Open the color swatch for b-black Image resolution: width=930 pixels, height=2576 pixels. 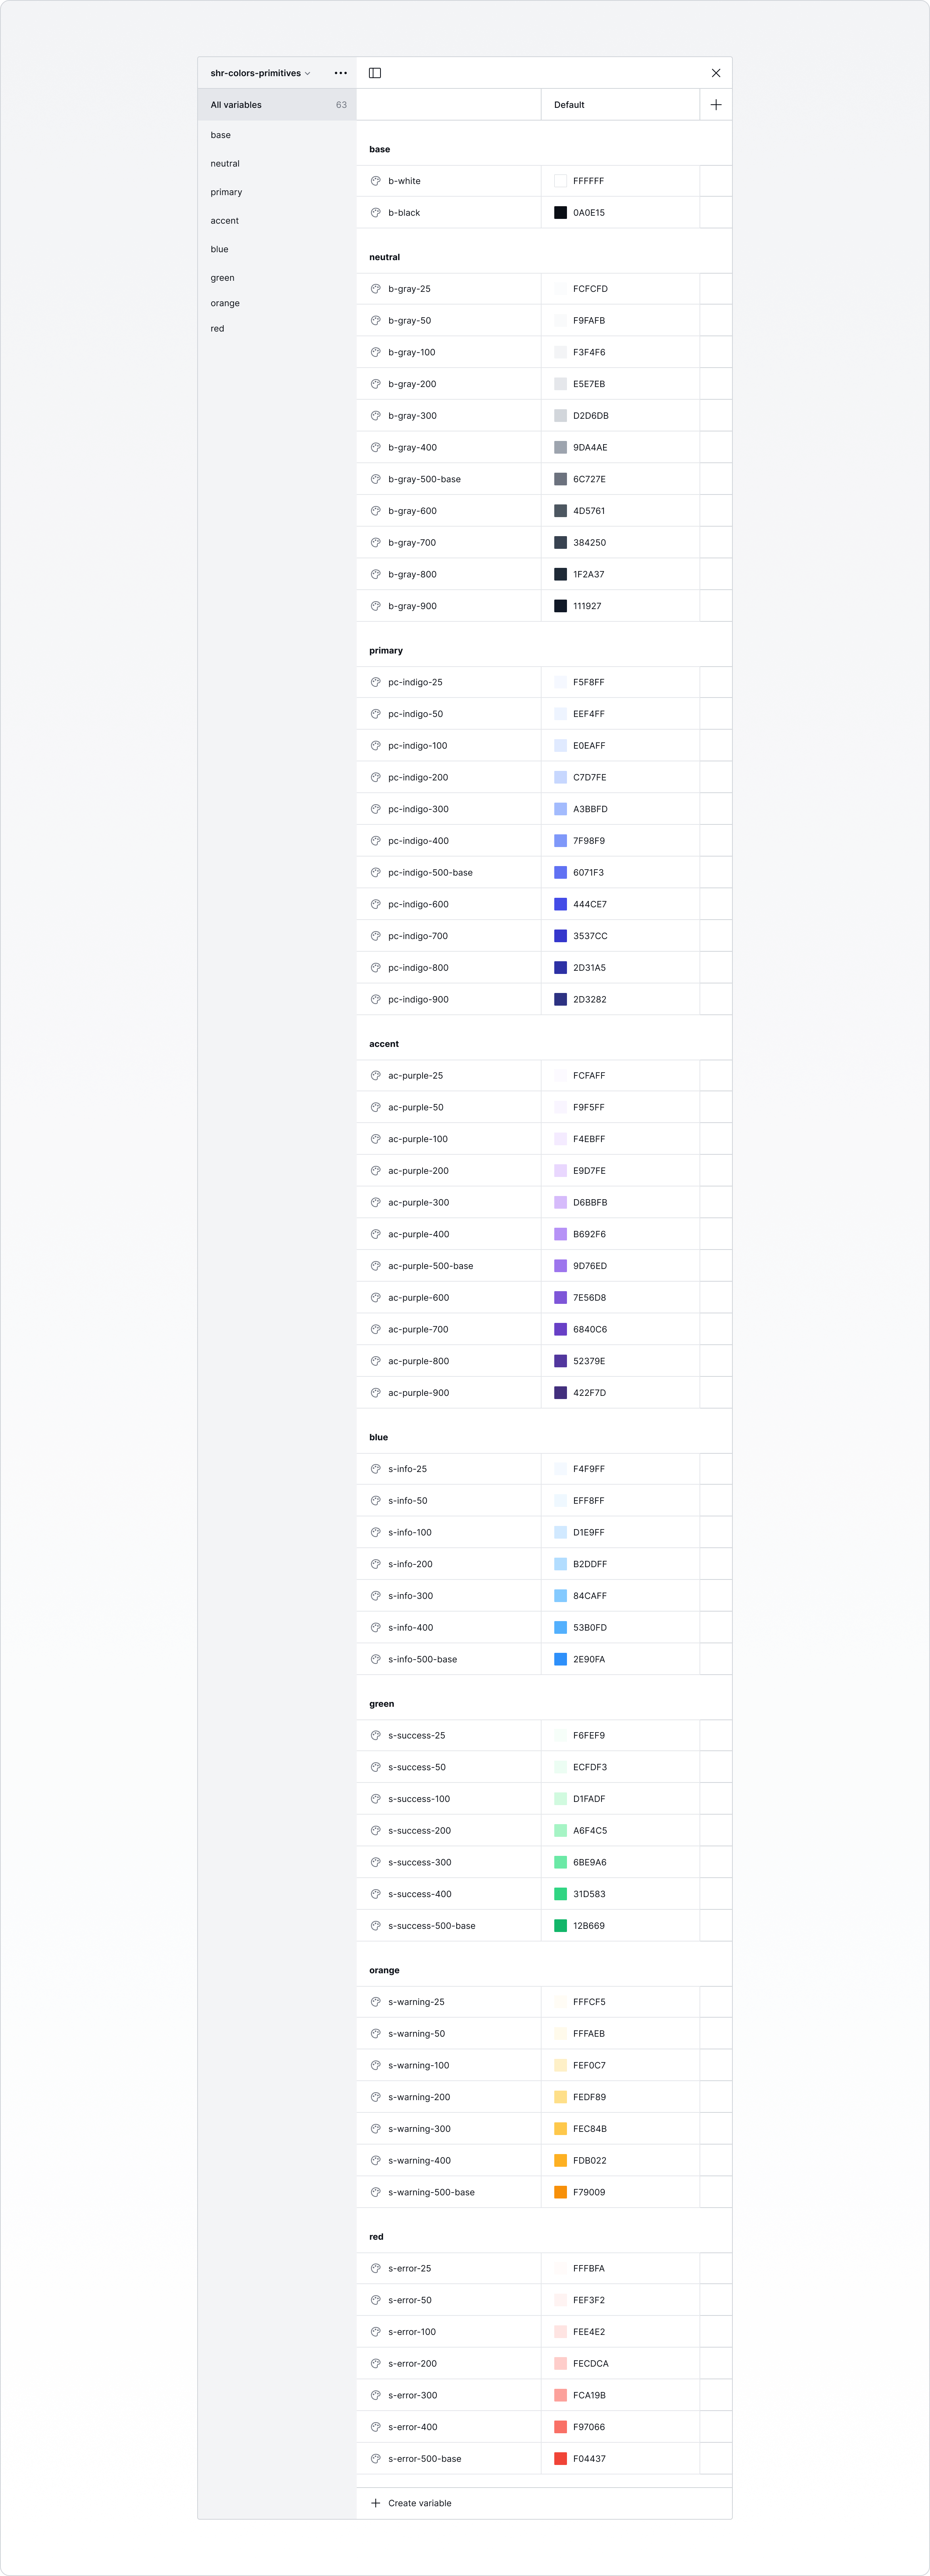pos(561,213)
